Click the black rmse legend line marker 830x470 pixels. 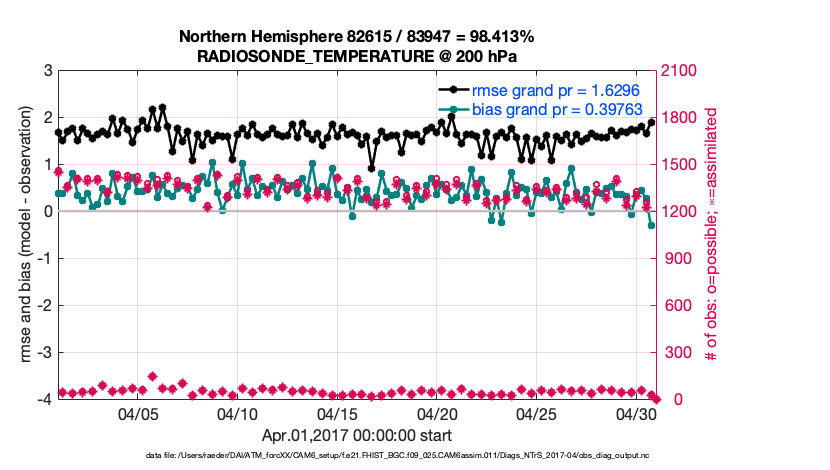453,91
